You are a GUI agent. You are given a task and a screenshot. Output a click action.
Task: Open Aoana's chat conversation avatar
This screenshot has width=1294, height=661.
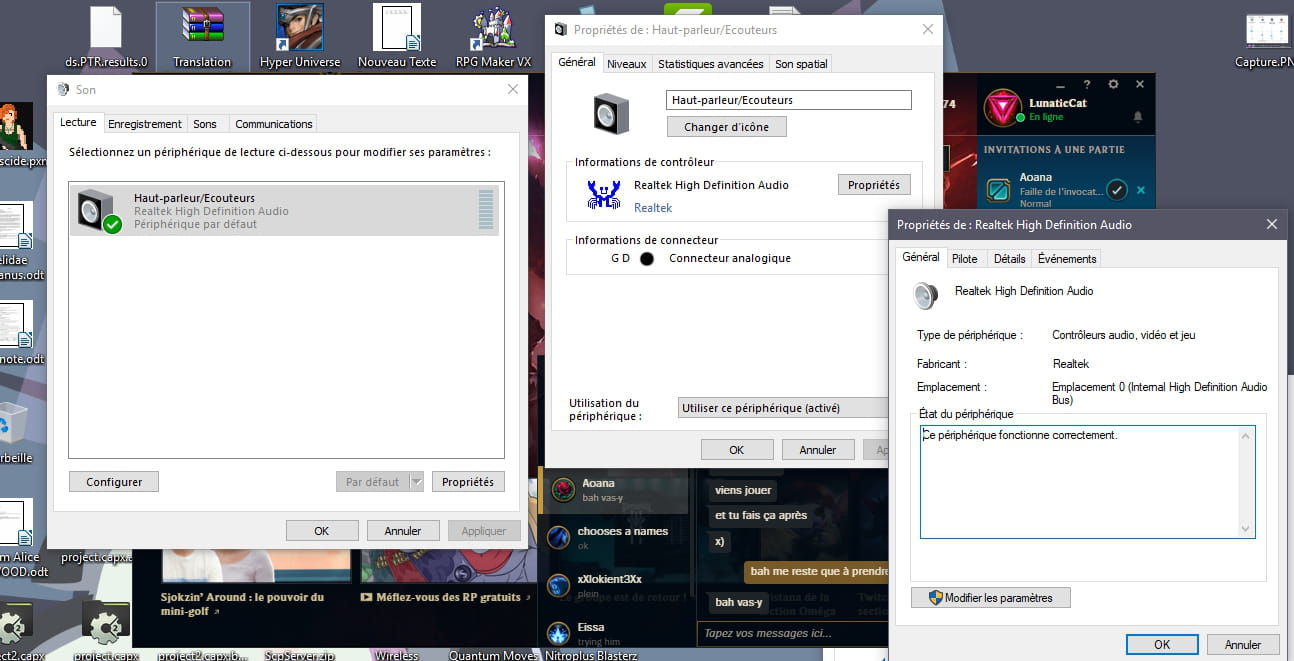(563, 490)
